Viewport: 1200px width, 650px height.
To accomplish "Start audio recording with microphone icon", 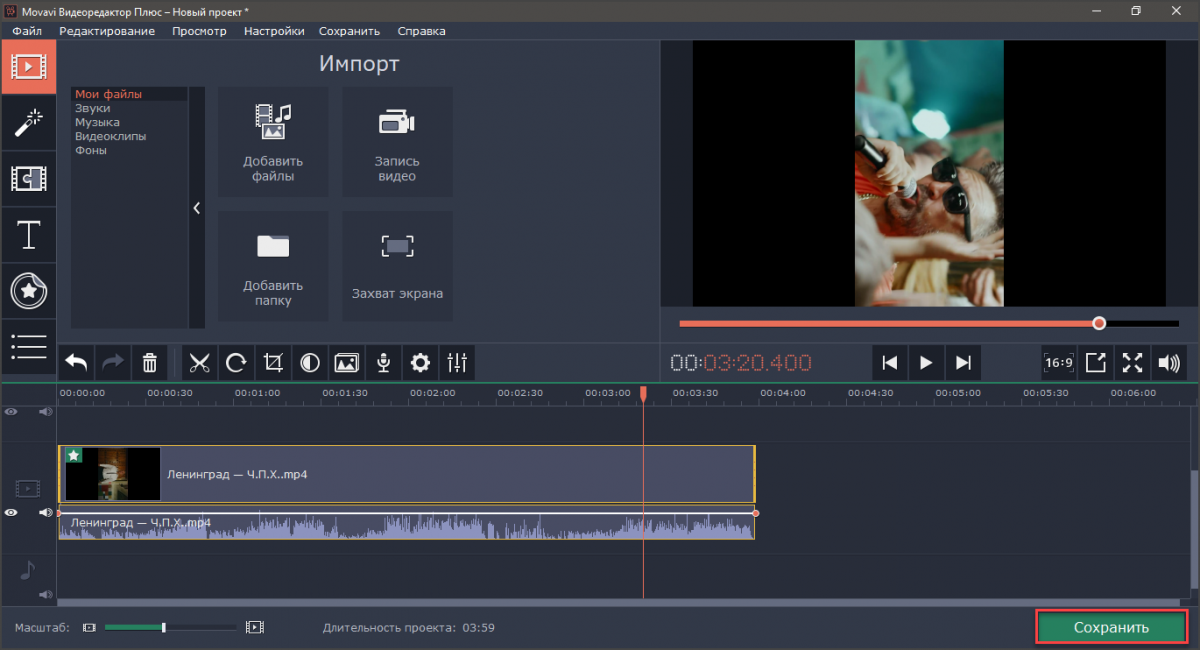I will (x=384, y=362).
